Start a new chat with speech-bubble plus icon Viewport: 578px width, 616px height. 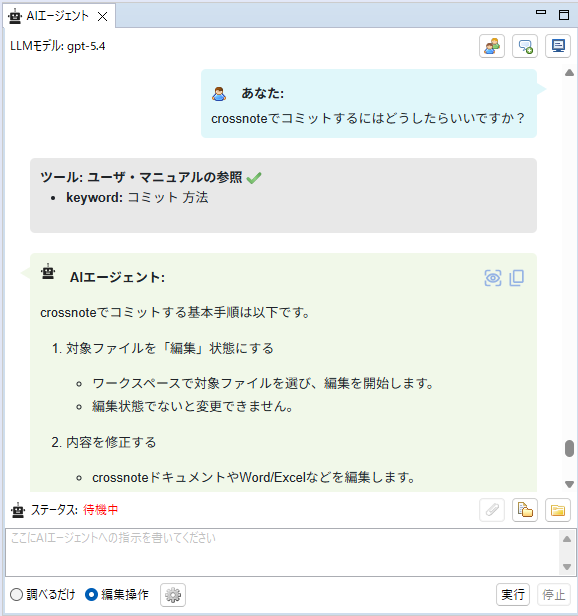tap(525, 46)
